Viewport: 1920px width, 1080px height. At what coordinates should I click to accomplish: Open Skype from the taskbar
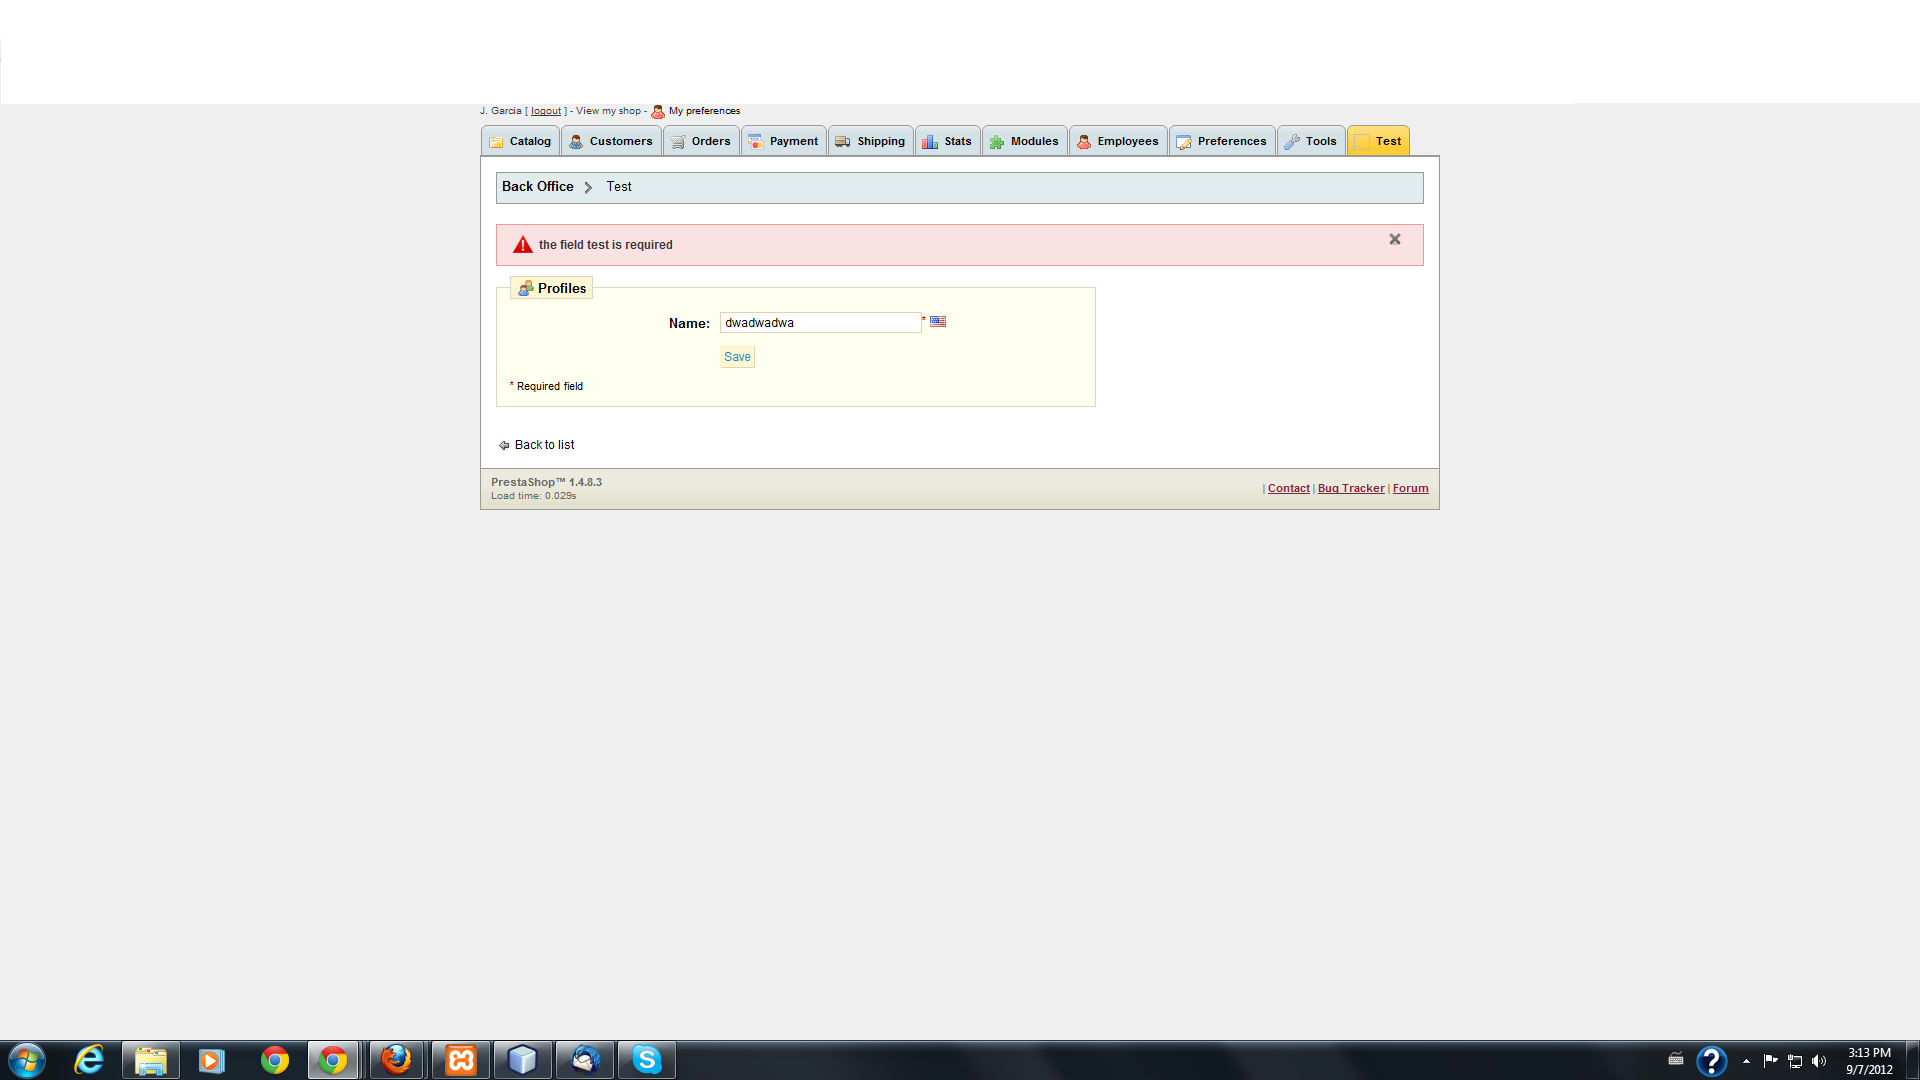[x=646, y=1060]
